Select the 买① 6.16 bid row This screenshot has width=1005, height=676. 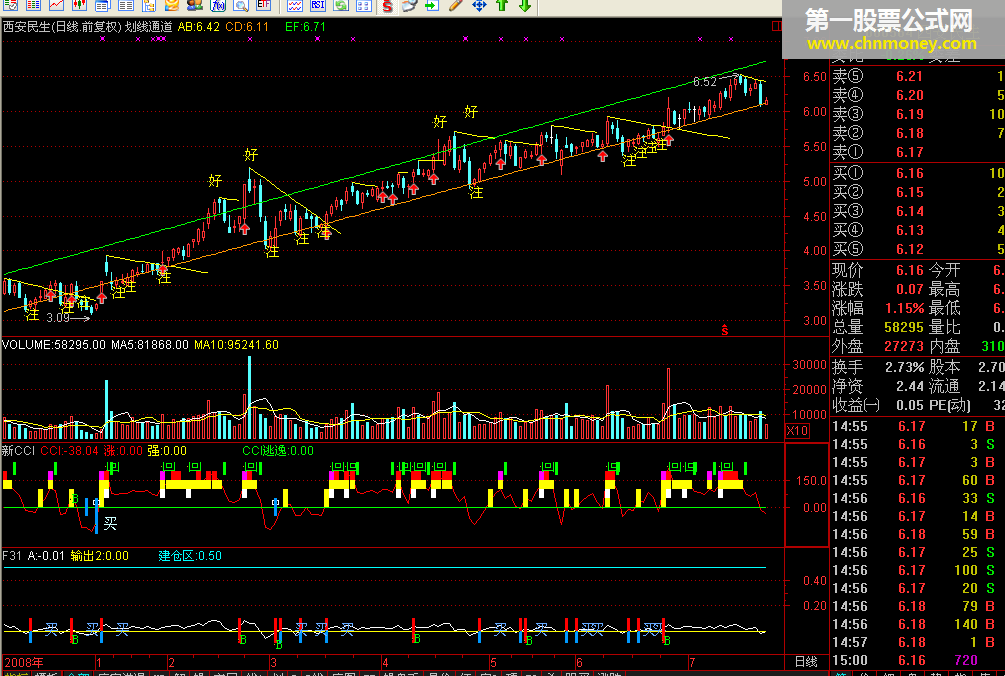[918, 173]
